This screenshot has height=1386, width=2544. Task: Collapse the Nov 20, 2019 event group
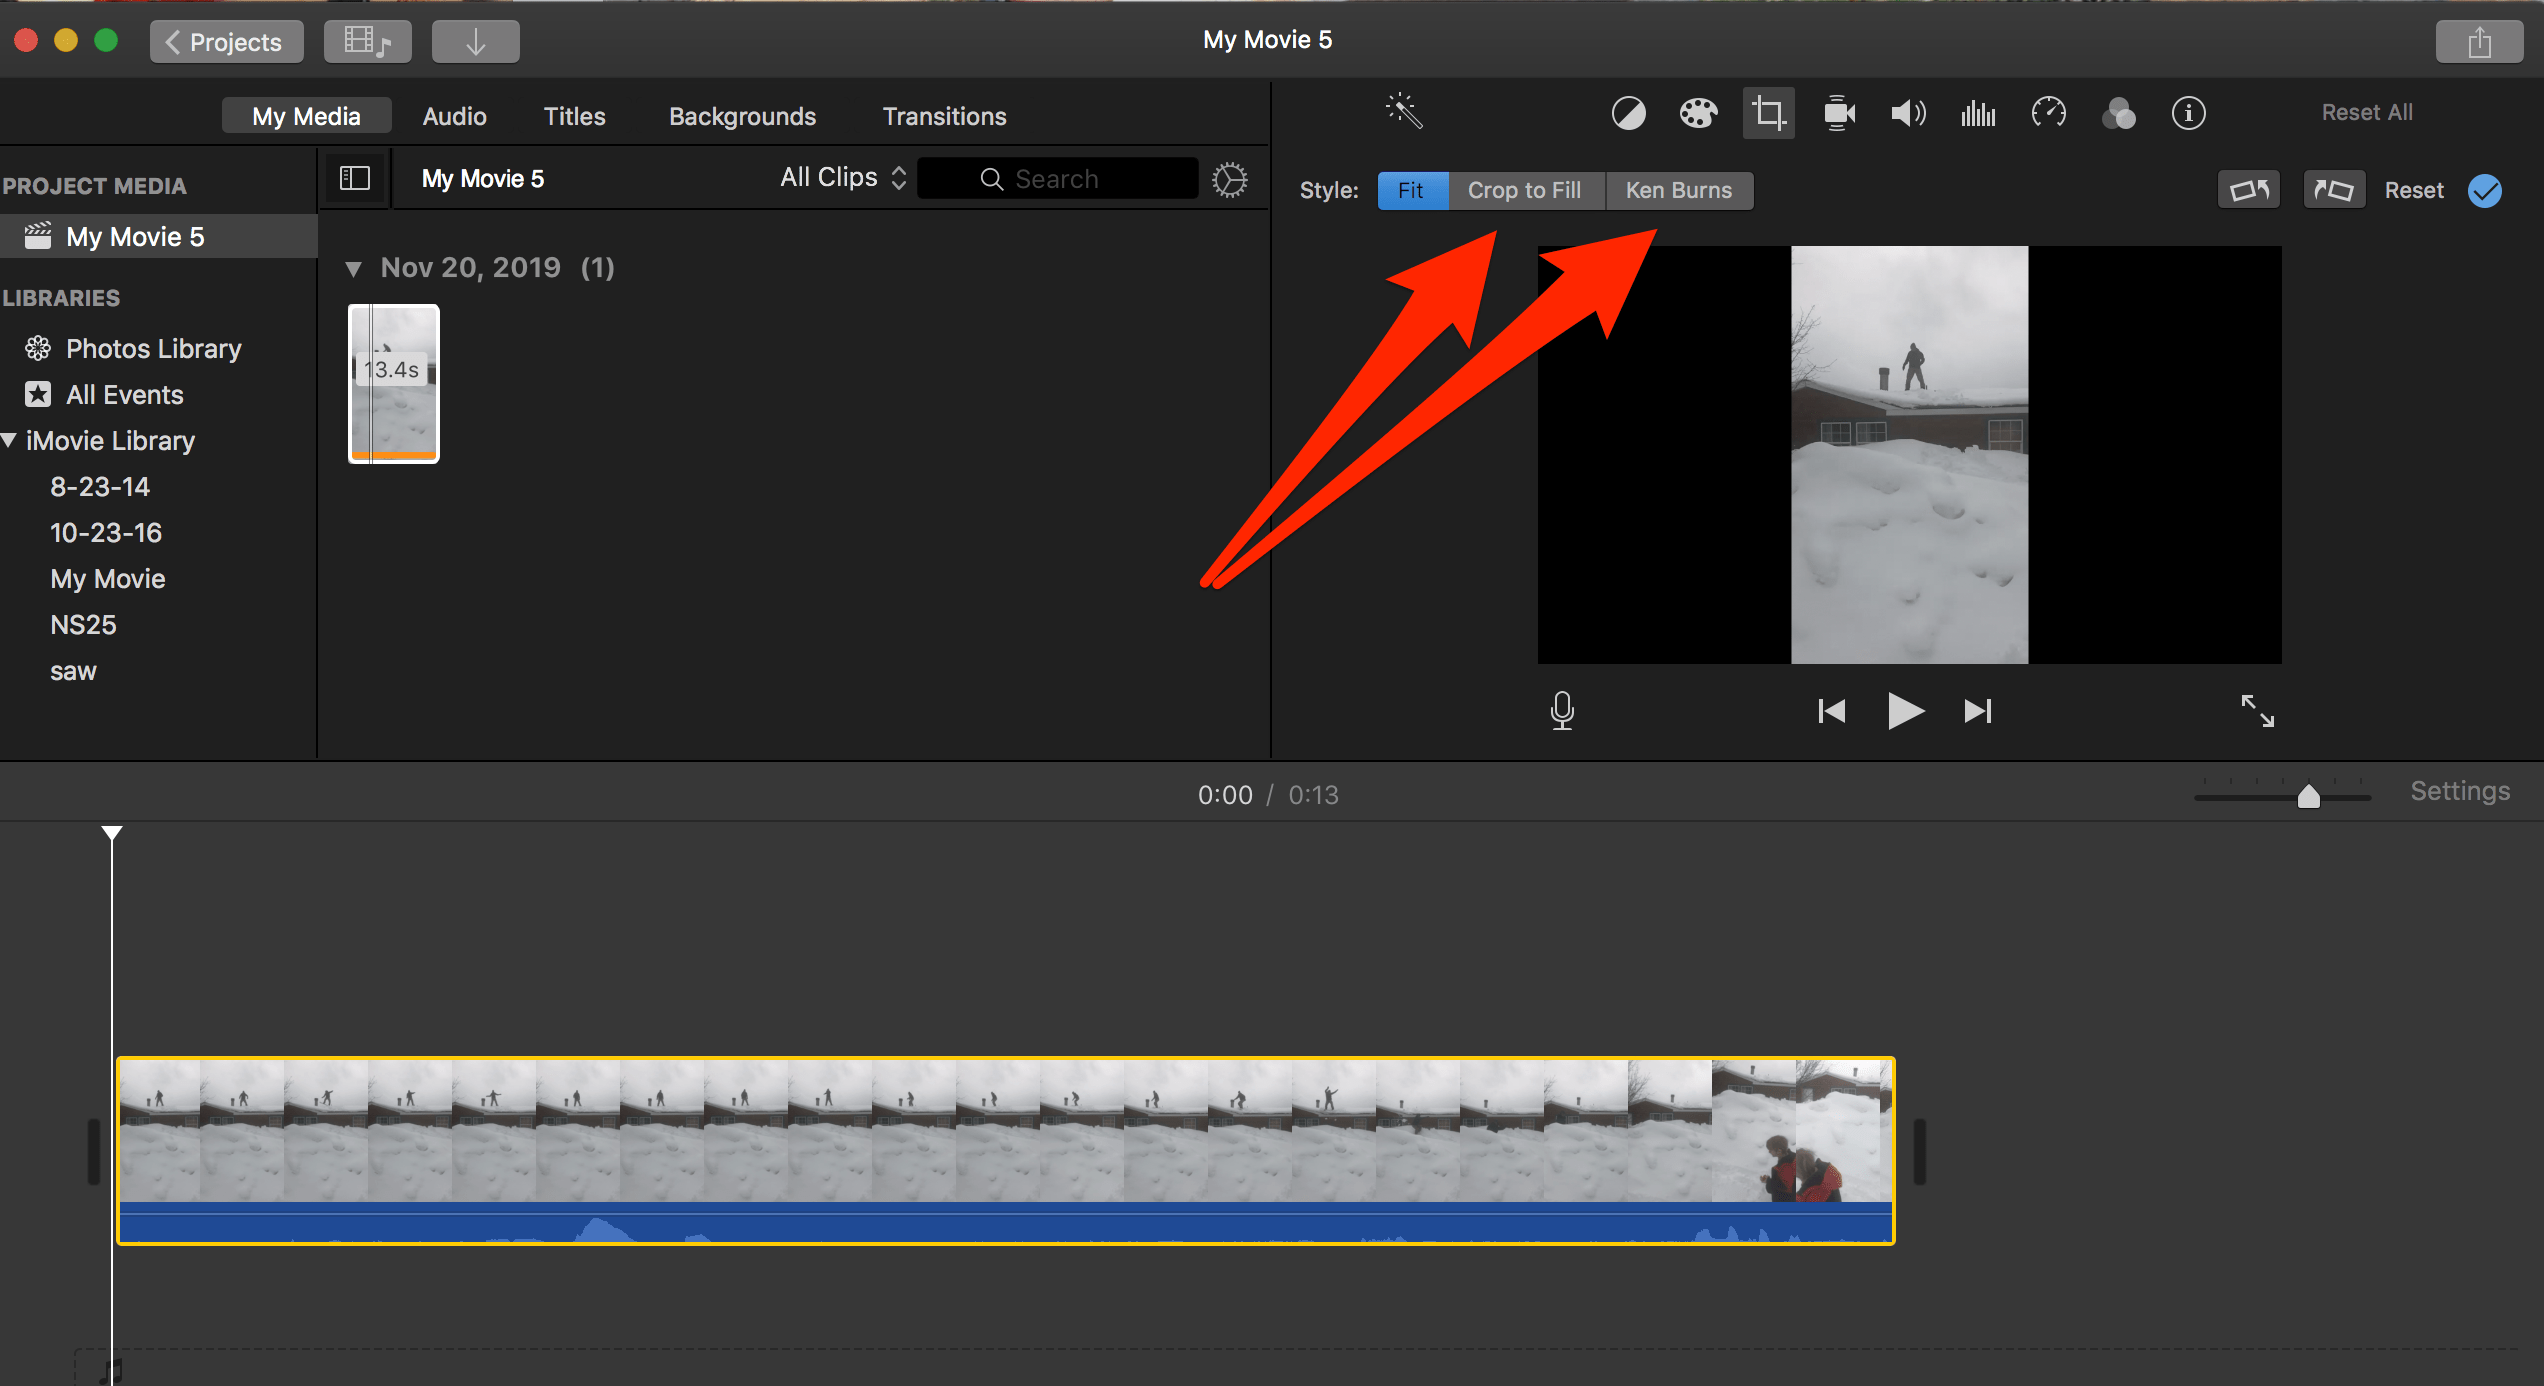click(353, 268)
